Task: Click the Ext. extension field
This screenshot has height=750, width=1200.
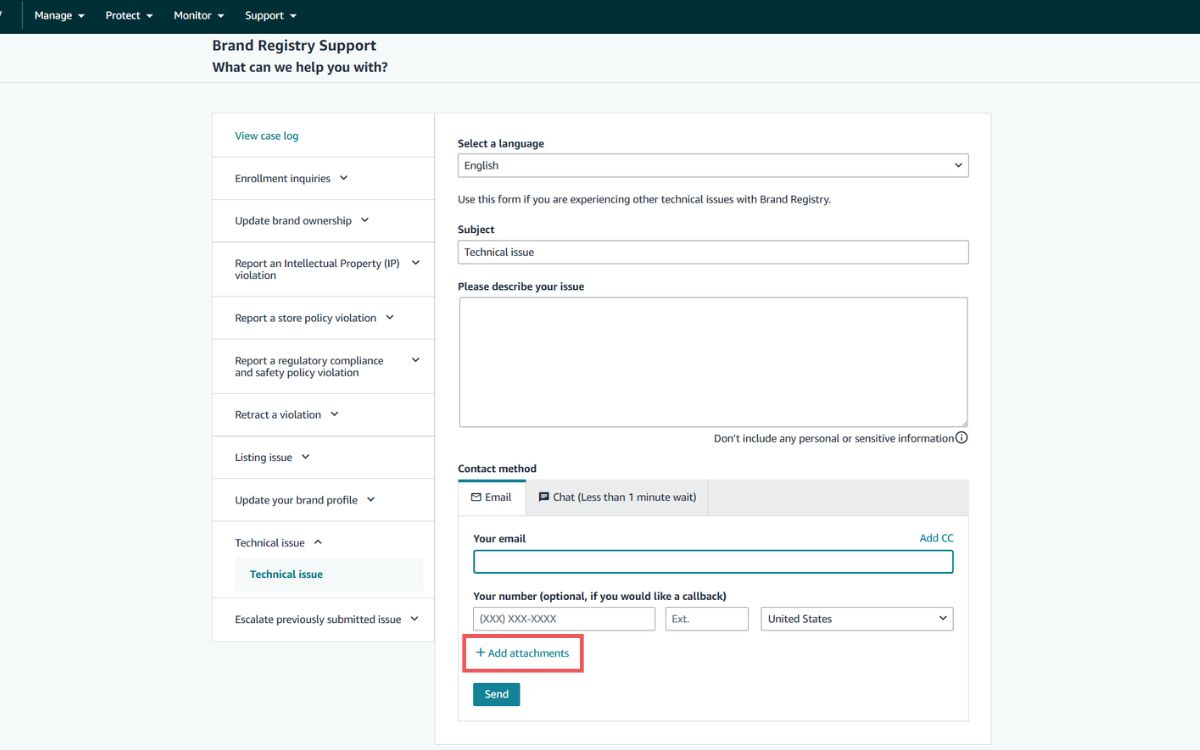Action: [x=707, y=619]
